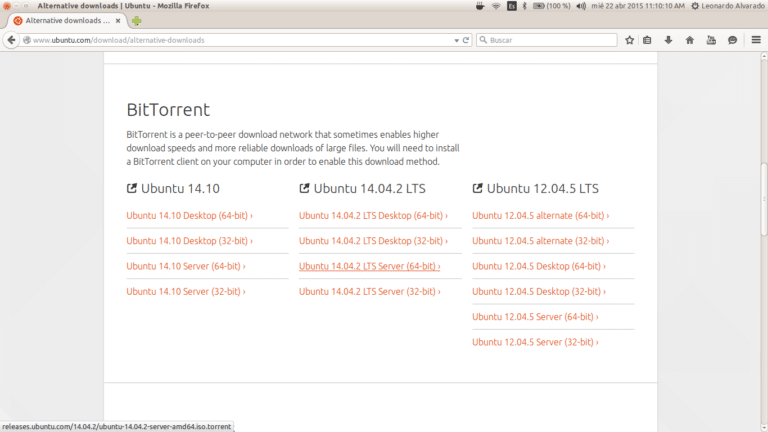Viewport: 768px width, 432px height.
Task: Open the chat speech bubble icon
Action: 732,40
